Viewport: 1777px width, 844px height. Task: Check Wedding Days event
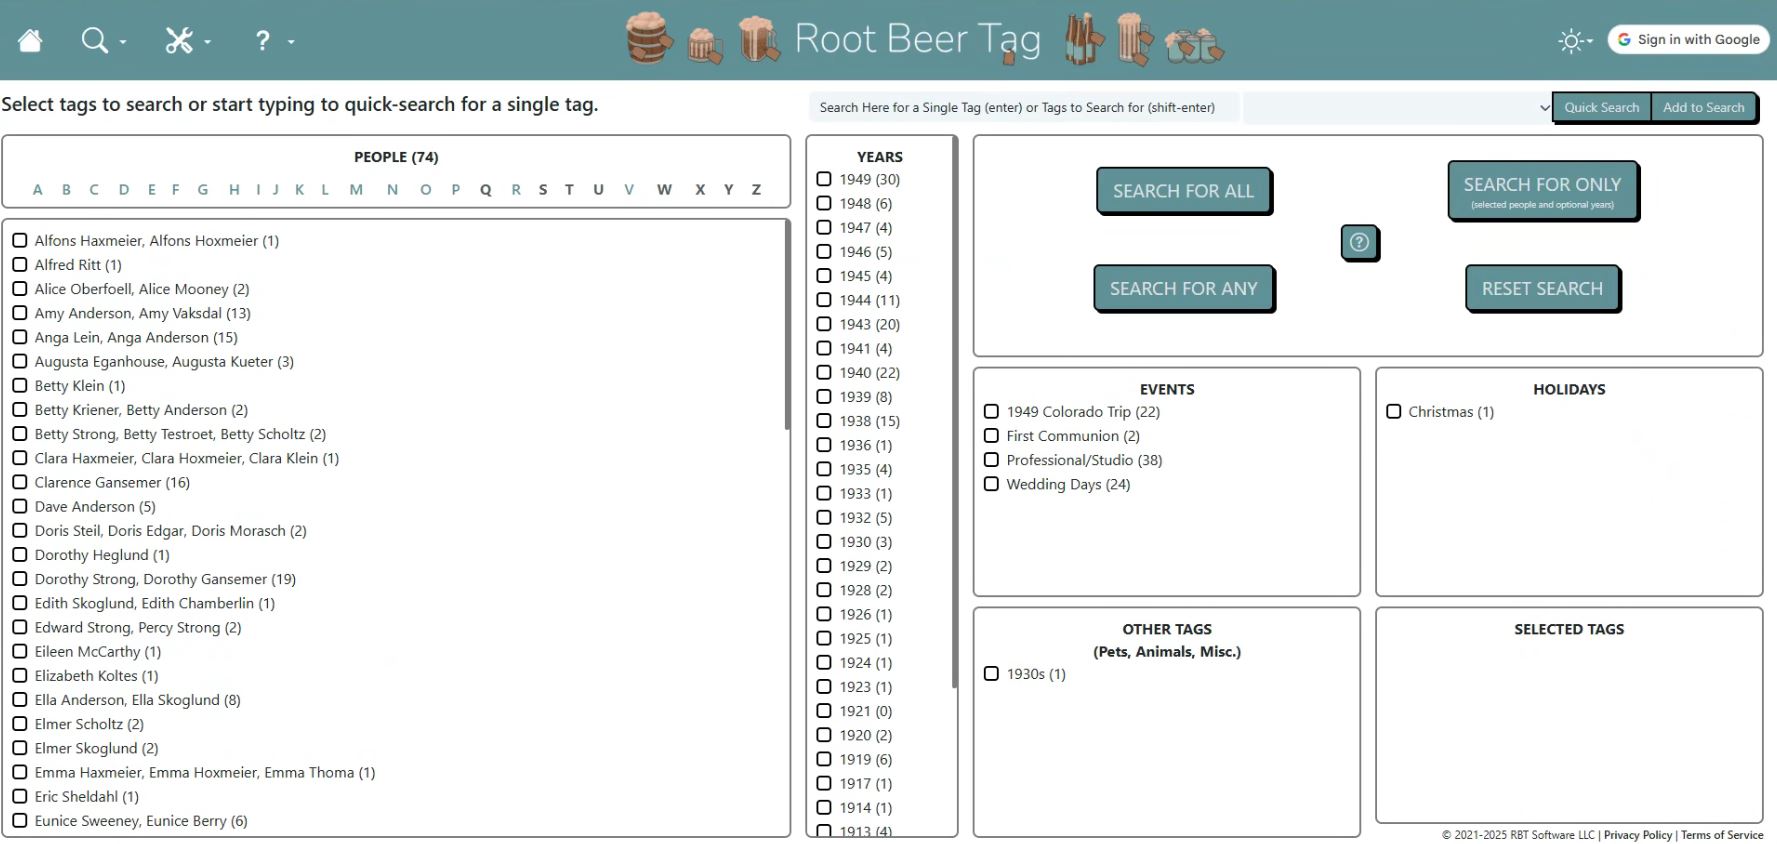click(991, 484)
